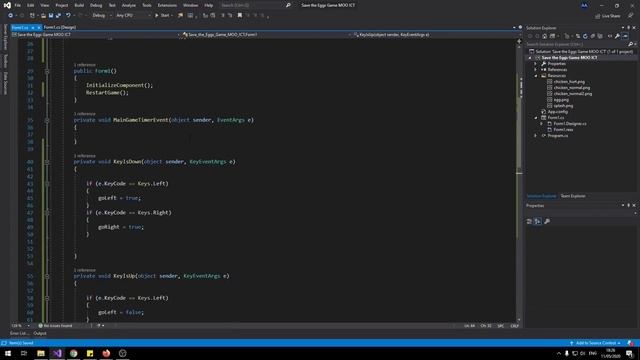Expand the References node

coord(536,70)
